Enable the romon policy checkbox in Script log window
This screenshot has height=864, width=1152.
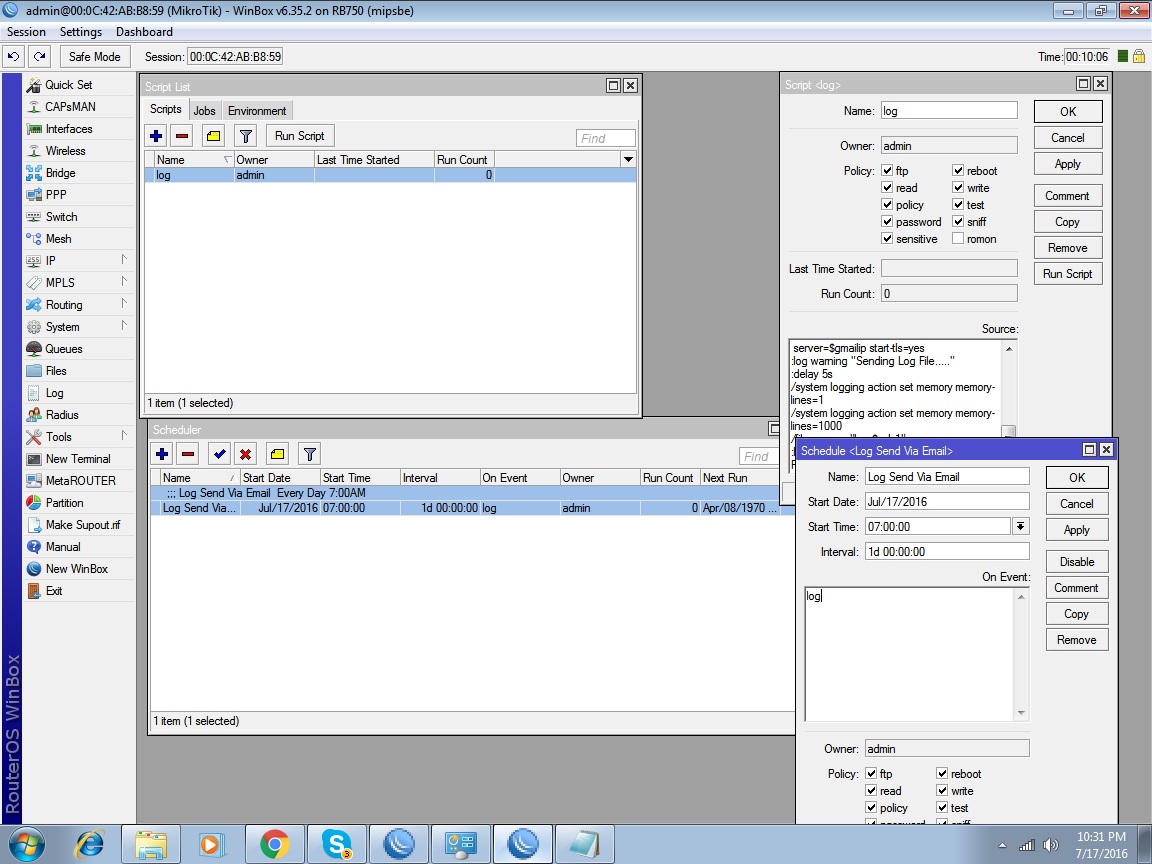958,238
